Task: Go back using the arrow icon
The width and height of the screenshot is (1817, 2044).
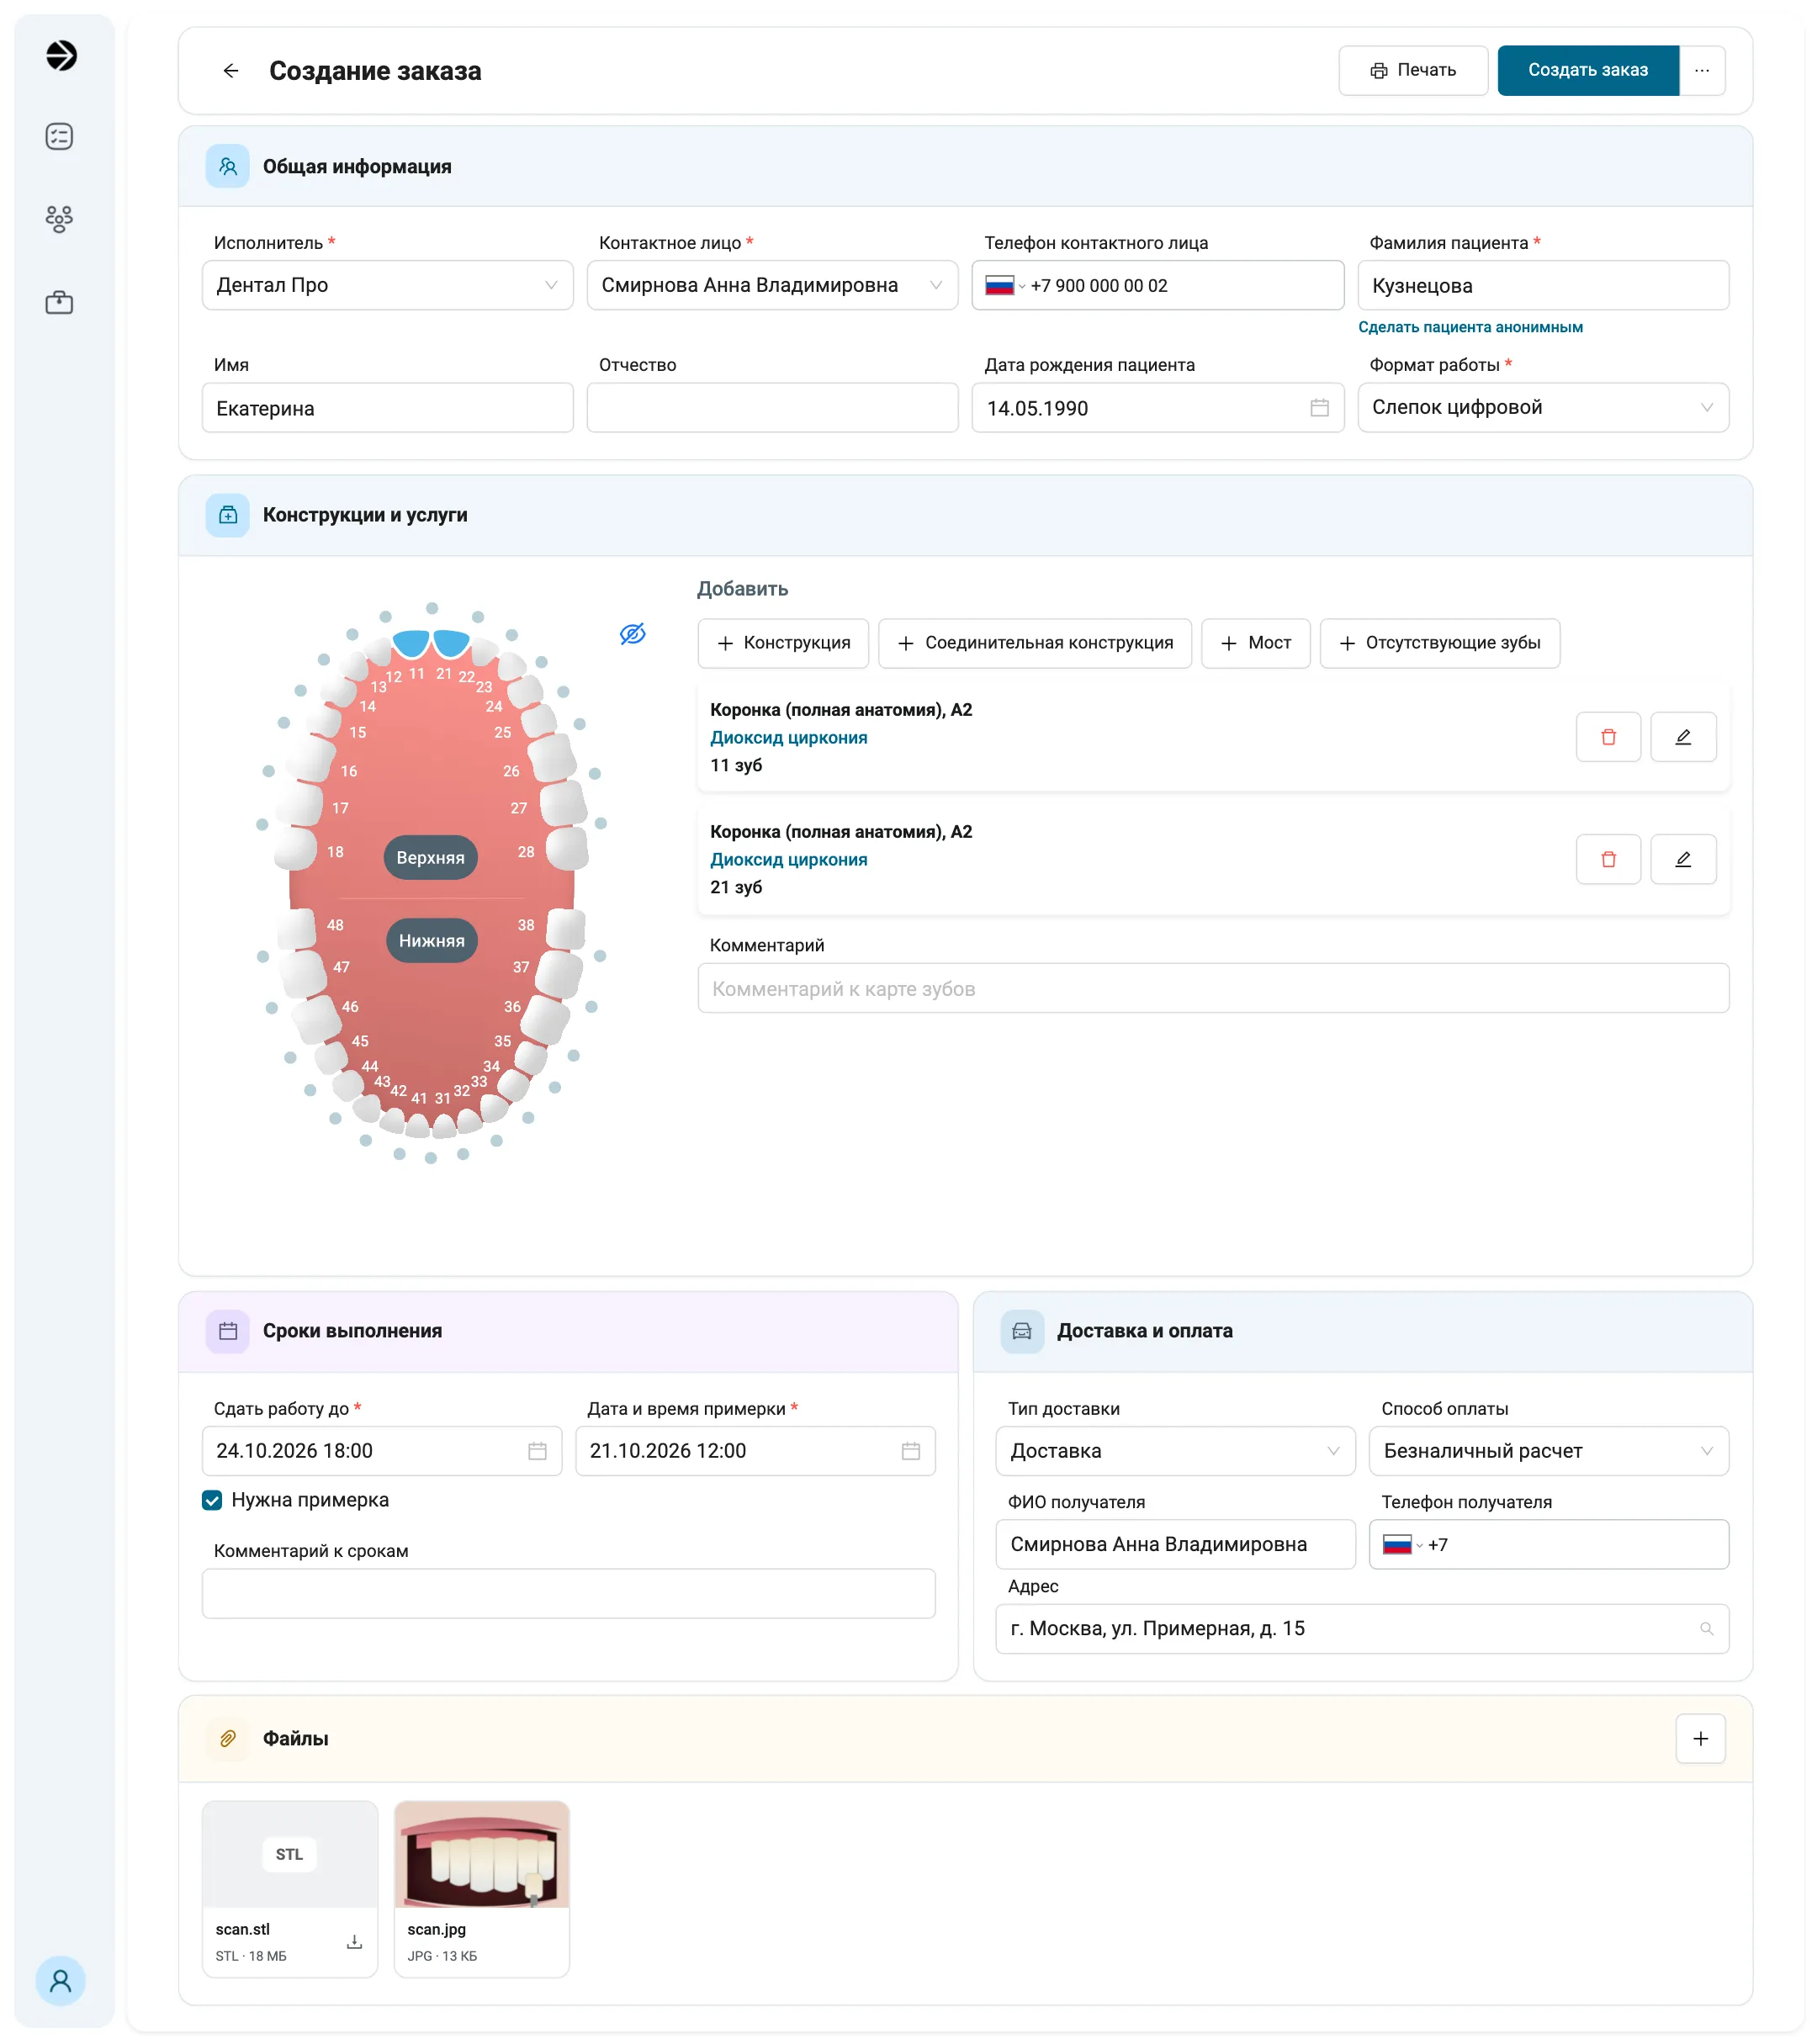Action: click(x=231, y=71)
